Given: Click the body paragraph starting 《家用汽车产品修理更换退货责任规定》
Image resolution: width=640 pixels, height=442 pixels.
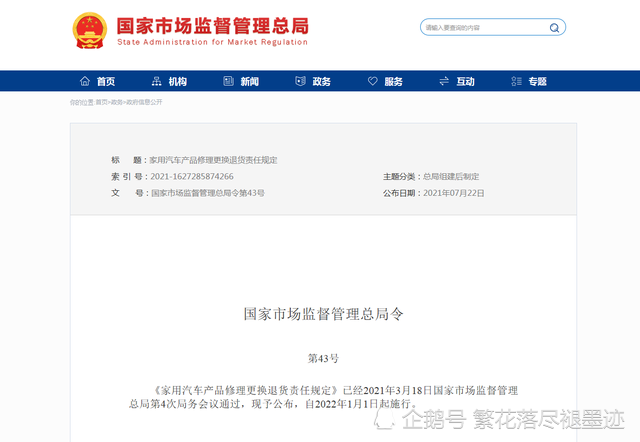Looking at the screenshot, I should pos(323,397).
